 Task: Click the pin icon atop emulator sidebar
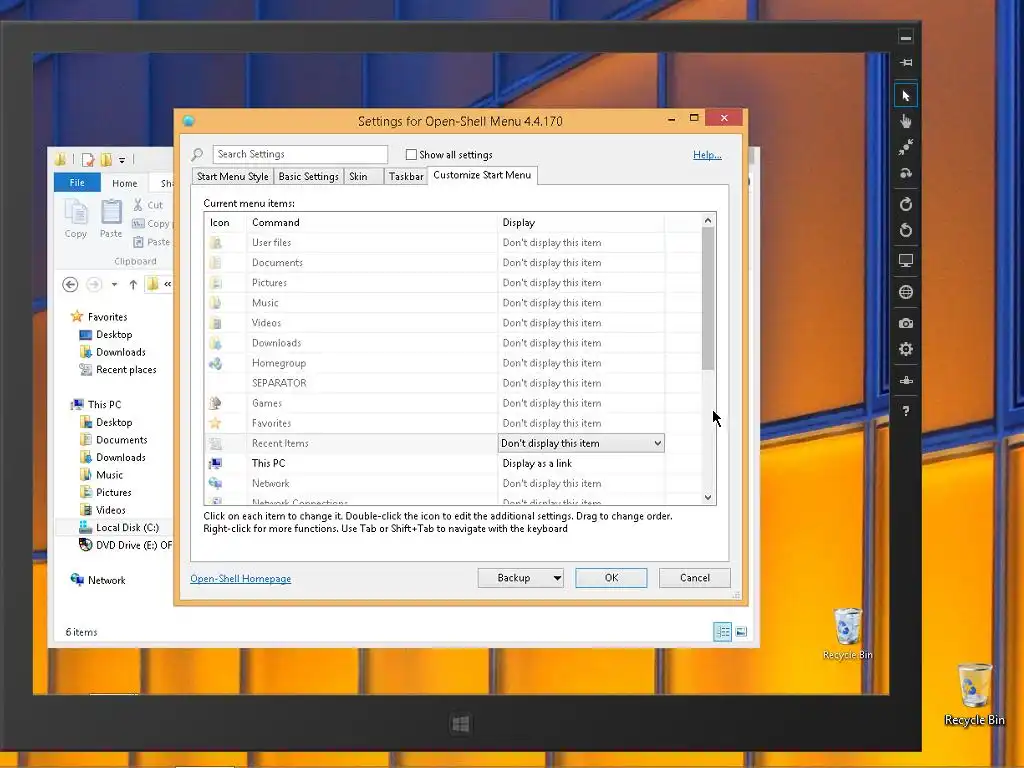[x=906, y=63]
